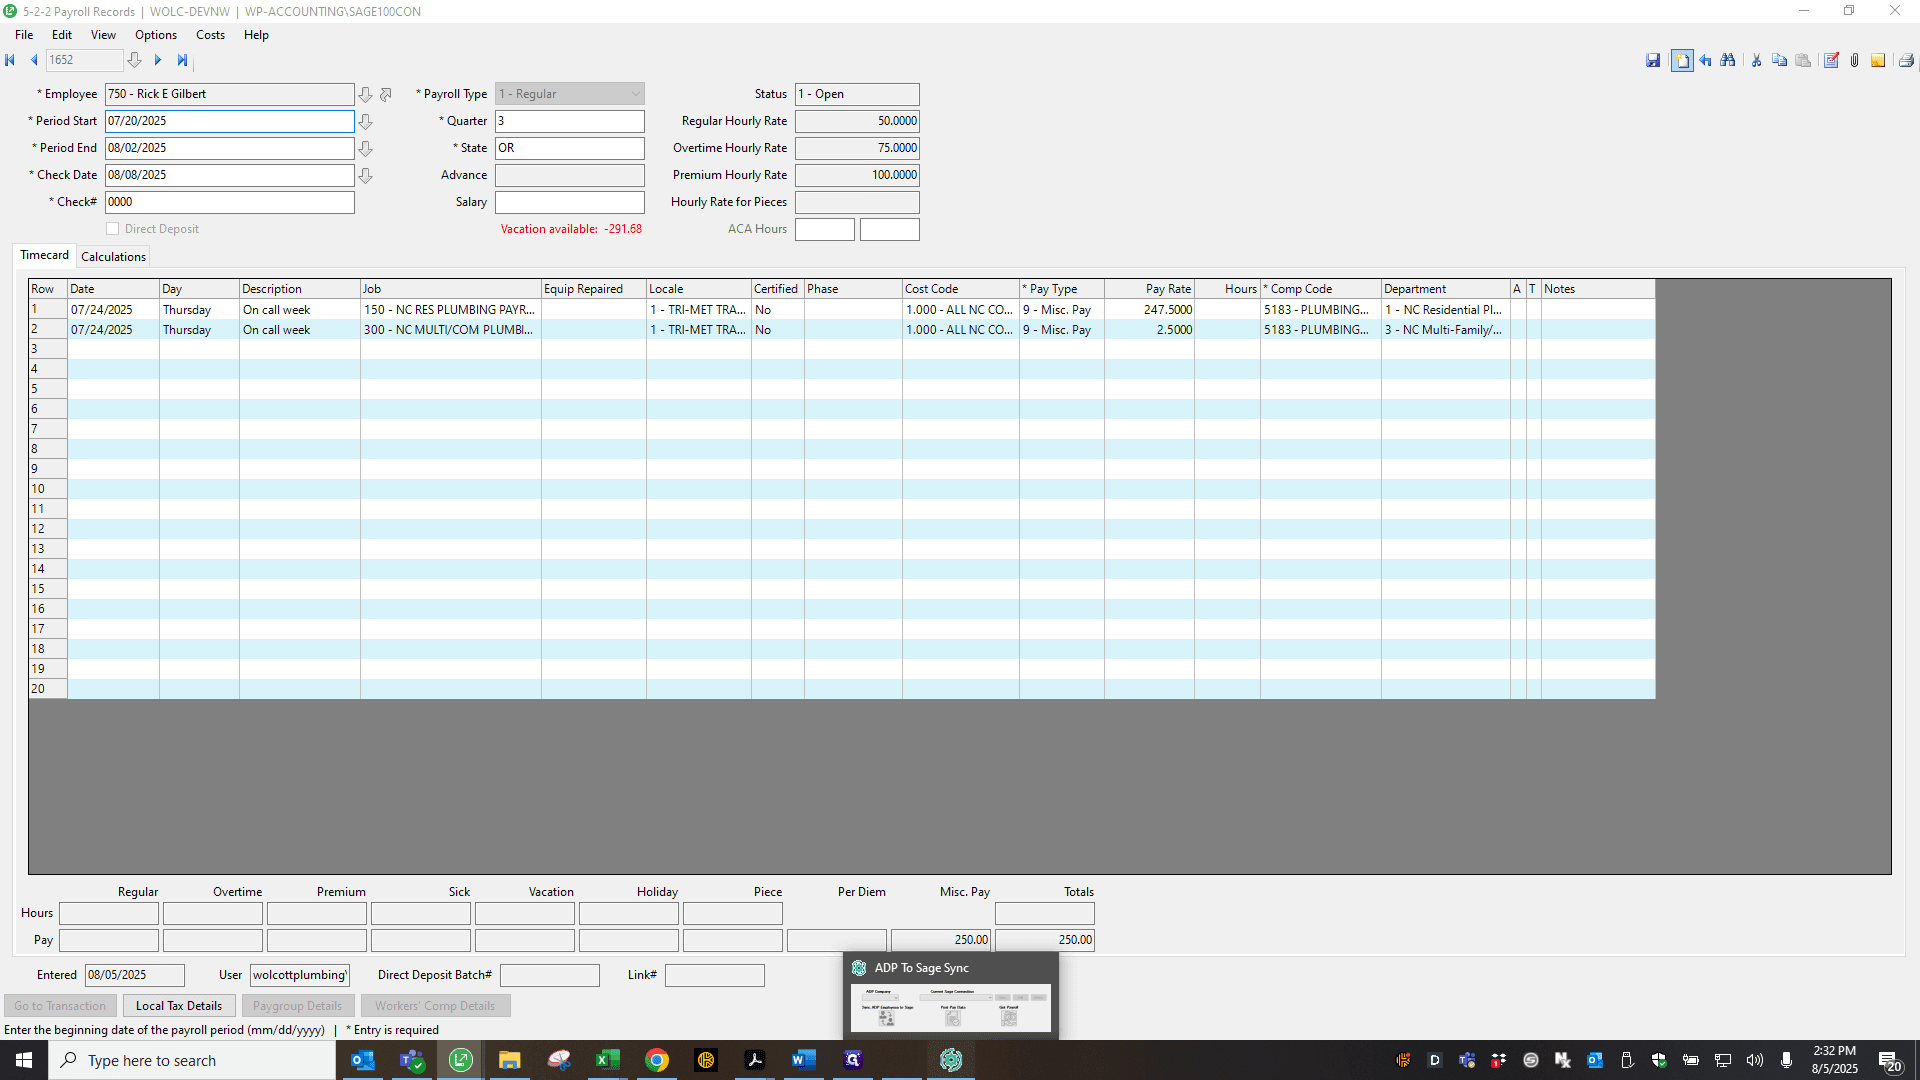Image resolution: width=1920 pixels, height=1080 pixels.
Task: Click the scissors Cut icon
Action: [1756, 61]
